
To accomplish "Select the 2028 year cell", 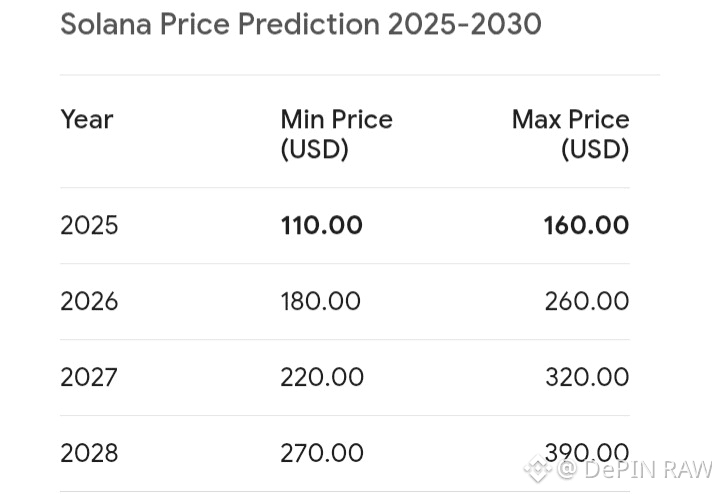I will [x=89, y=453].
